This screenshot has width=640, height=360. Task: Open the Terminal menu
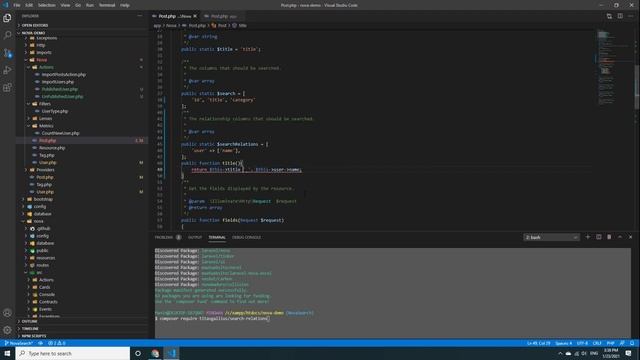[x=107, y=5]
